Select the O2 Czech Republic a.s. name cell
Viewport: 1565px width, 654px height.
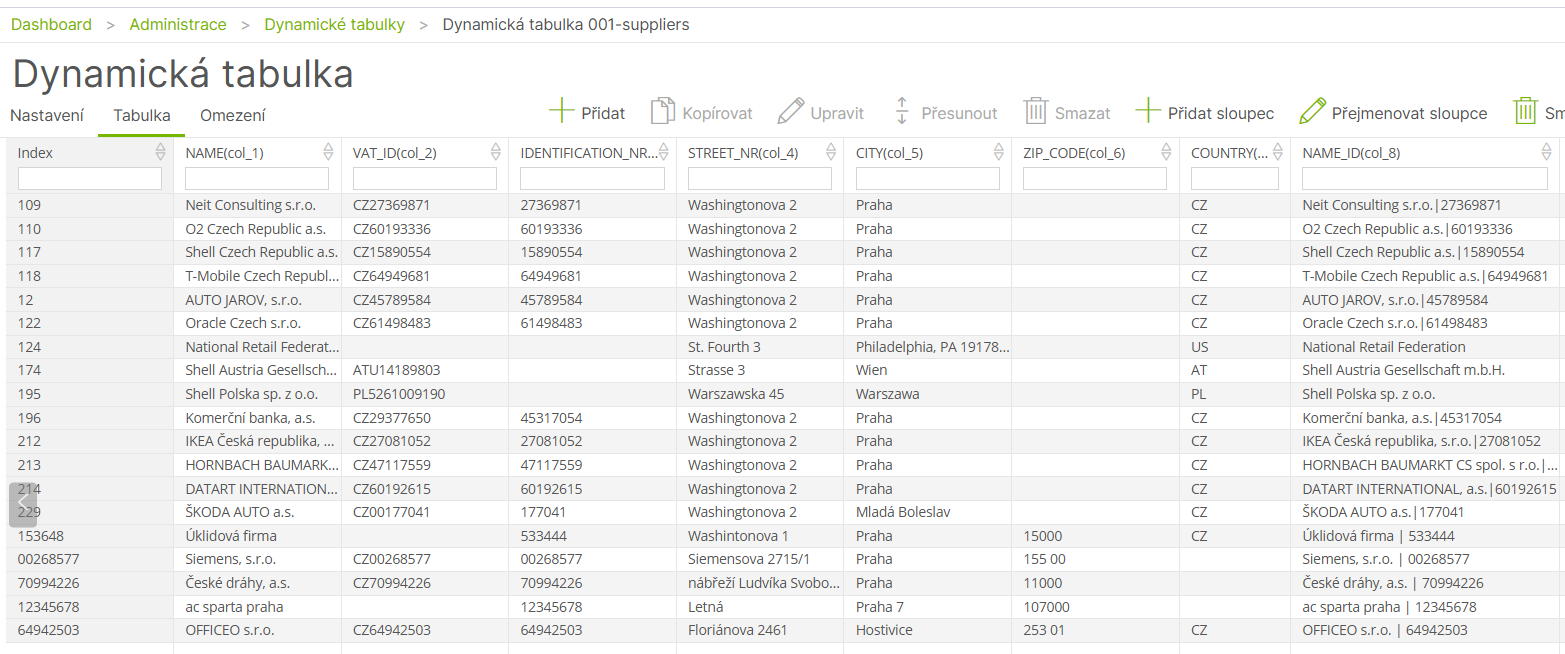pos(258,229)
